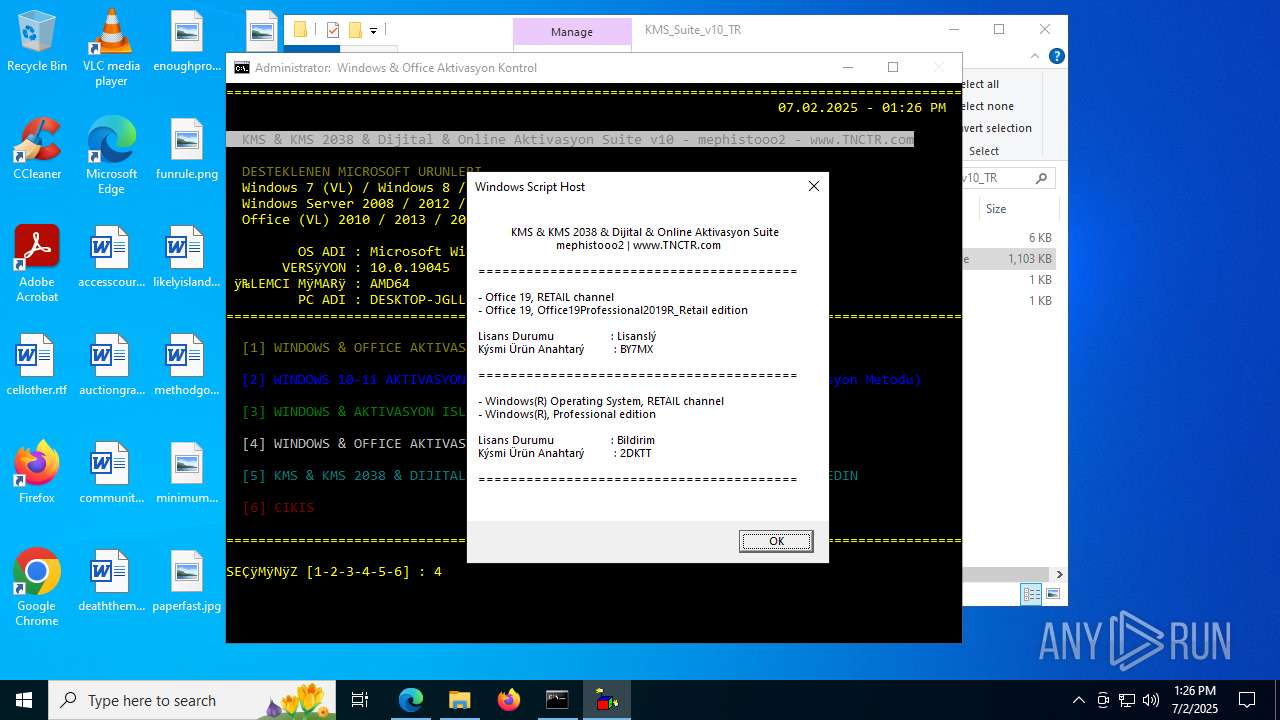Select the methodgo... Word document

coord(187,365)
